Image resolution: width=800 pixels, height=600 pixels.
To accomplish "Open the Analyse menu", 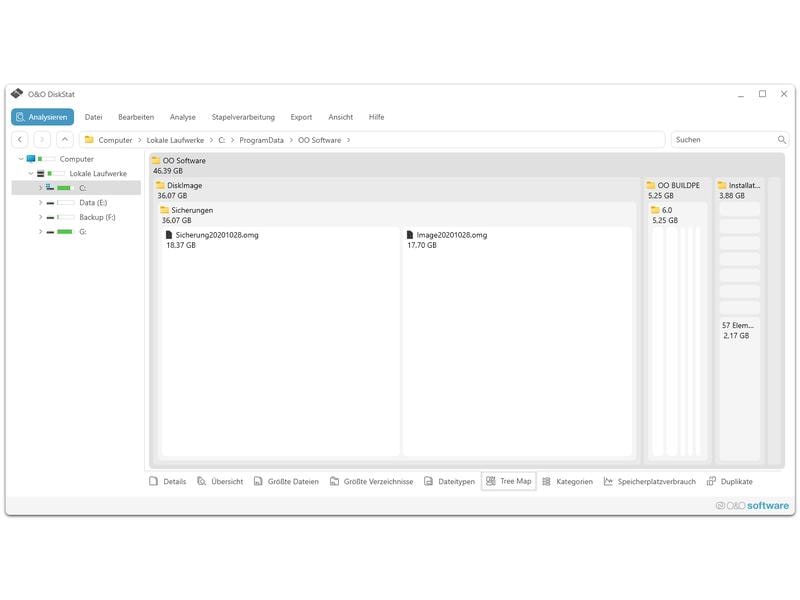I will 183,117.
